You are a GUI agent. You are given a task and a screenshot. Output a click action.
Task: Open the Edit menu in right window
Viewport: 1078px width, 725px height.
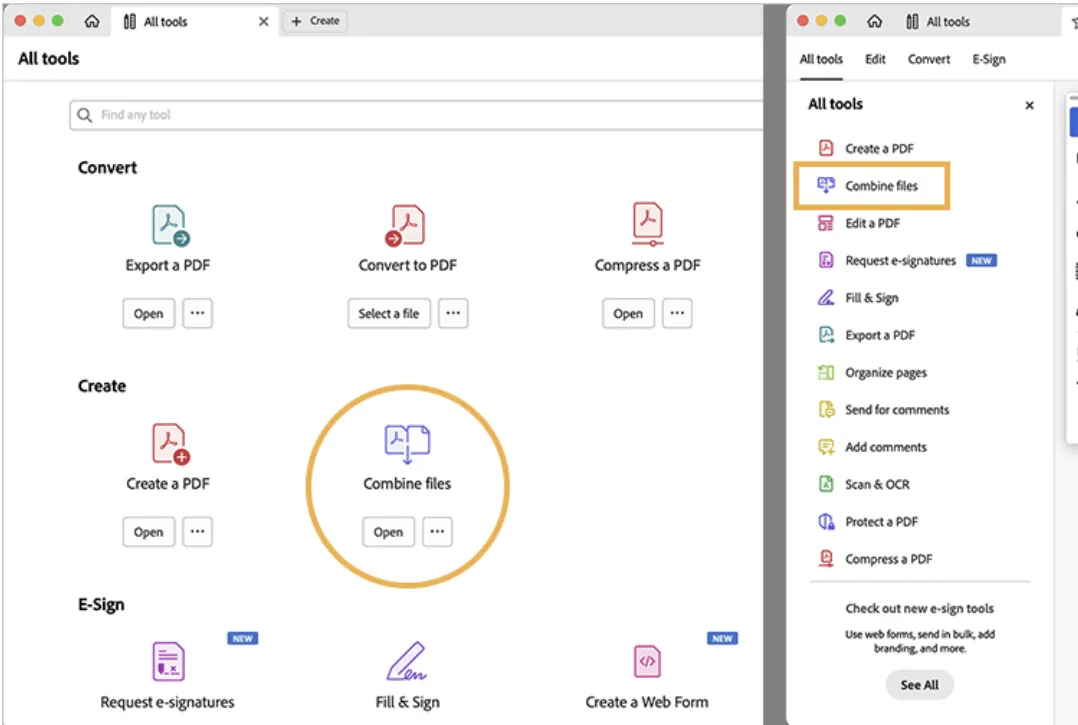point(875,59)
